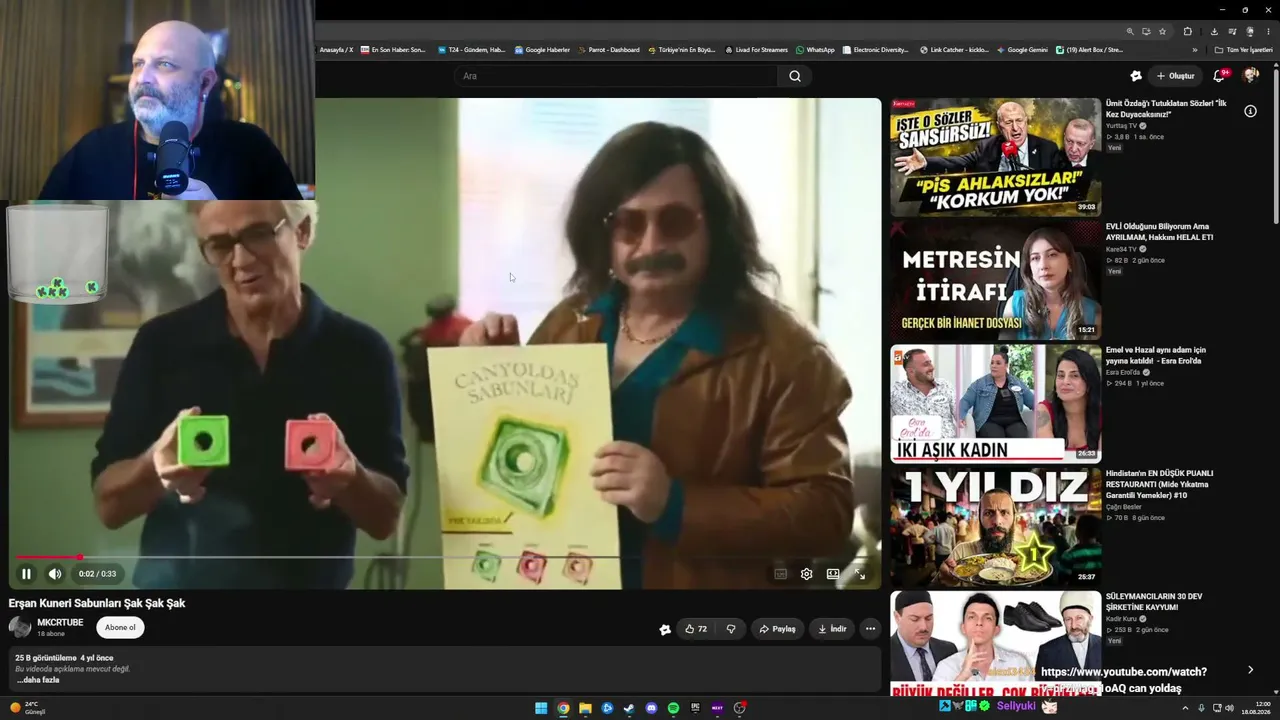Click the 'Oluştur' create button
1280x720 pixels.
(1175, 76)
